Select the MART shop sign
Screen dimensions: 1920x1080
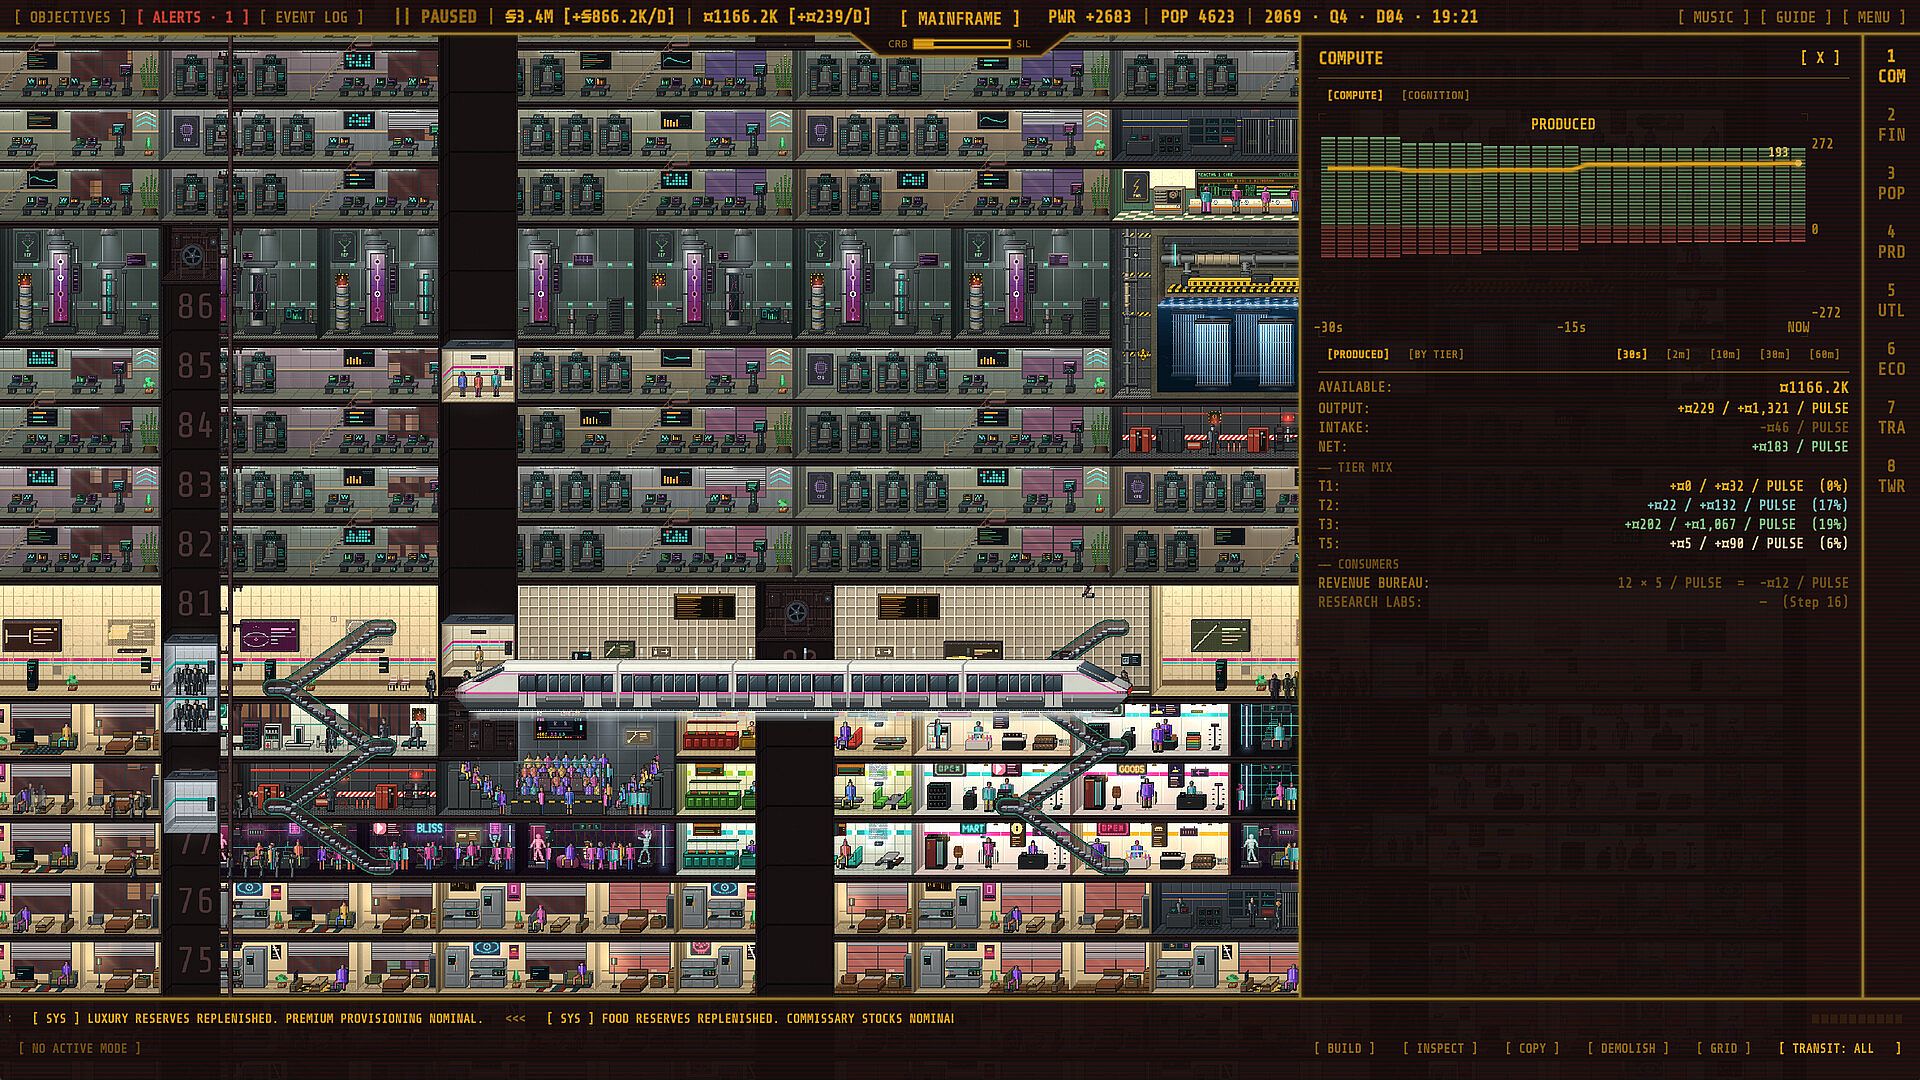(973, 829)
